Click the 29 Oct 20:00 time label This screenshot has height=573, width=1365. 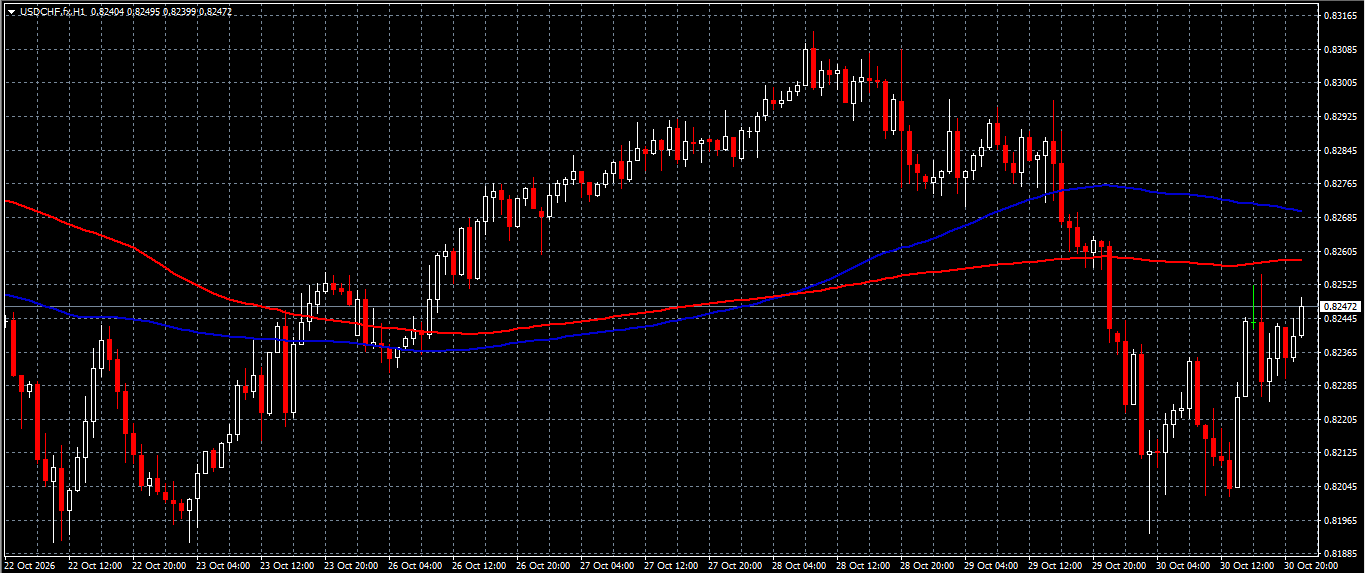point(1119,566)
